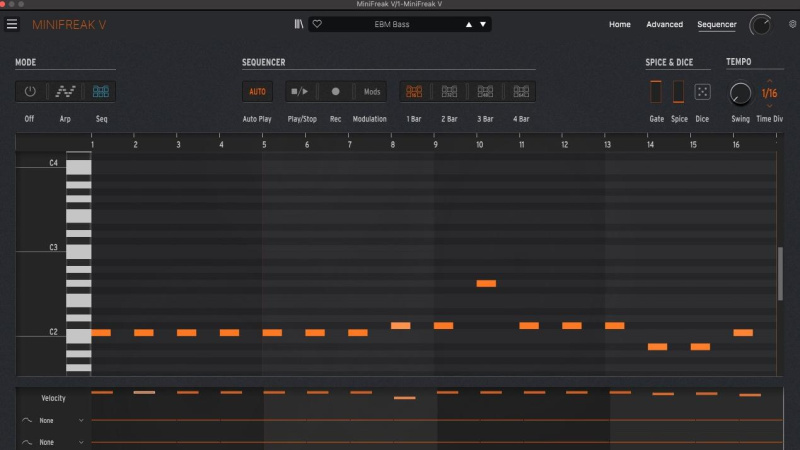
Task: Click step 9 marker in ruler
Action: pyautogui.click(x=435, y=144)
